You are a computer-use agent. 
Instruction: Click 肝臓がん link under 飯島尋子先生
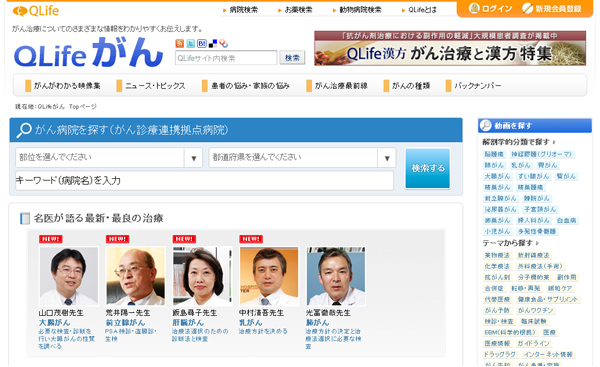click(x=188, y=323)
